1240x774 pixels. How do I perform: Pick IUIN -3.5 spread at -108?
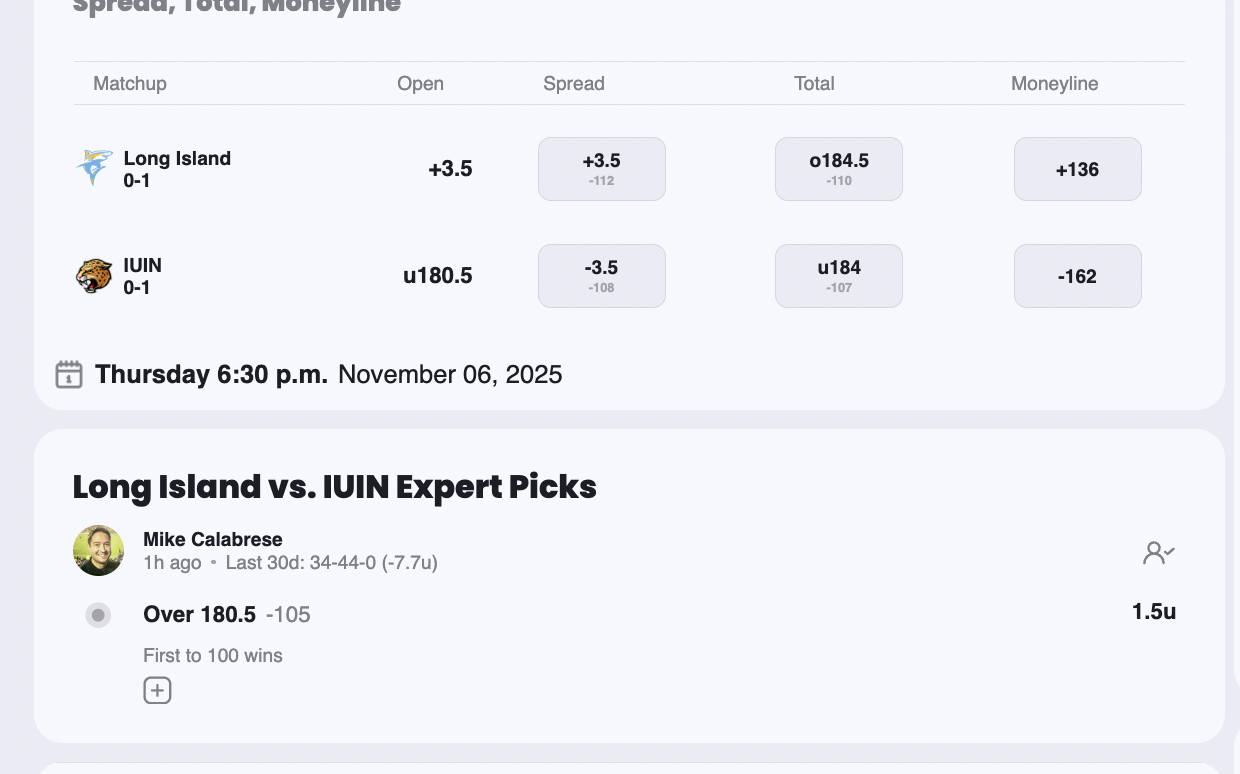click(602, 276)
